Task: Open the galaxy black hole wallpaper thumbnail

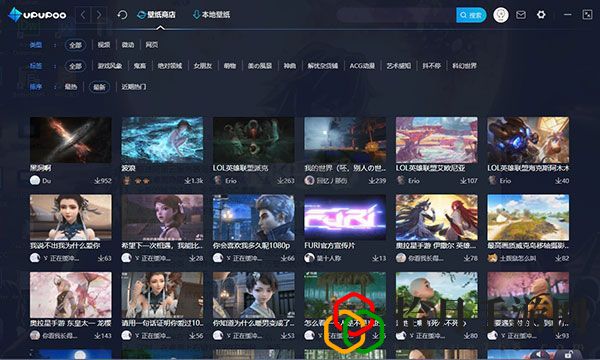Action: click(x=71, y=140)
